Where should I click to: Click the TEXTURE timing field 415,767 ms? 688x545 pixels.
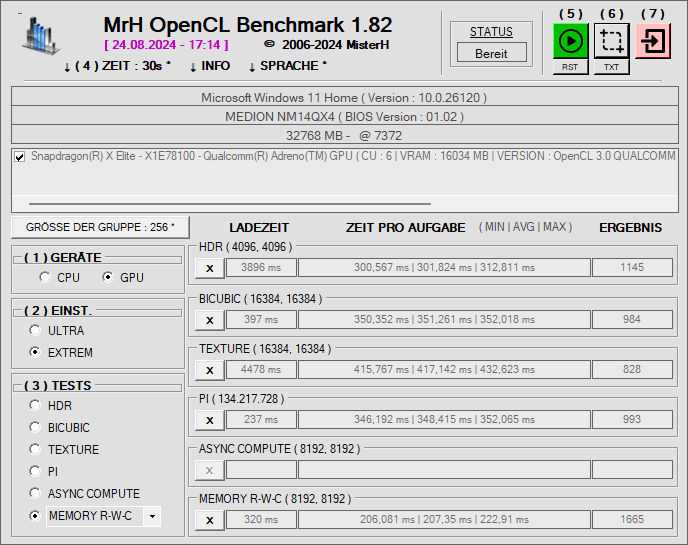(444, 369)
